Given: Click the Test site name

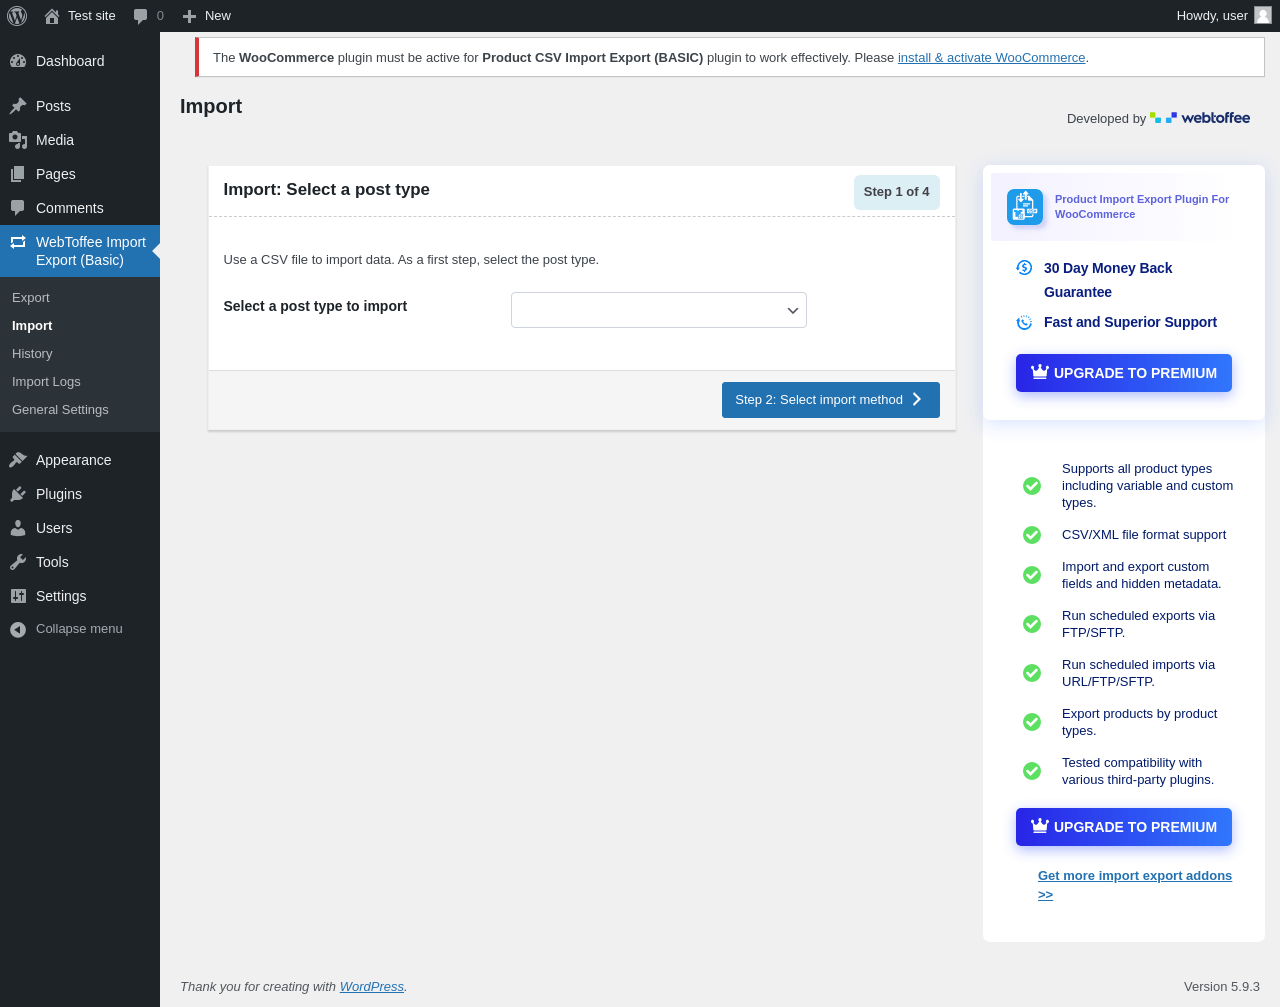Looking at the screenshot, I should tap(92, 16).
